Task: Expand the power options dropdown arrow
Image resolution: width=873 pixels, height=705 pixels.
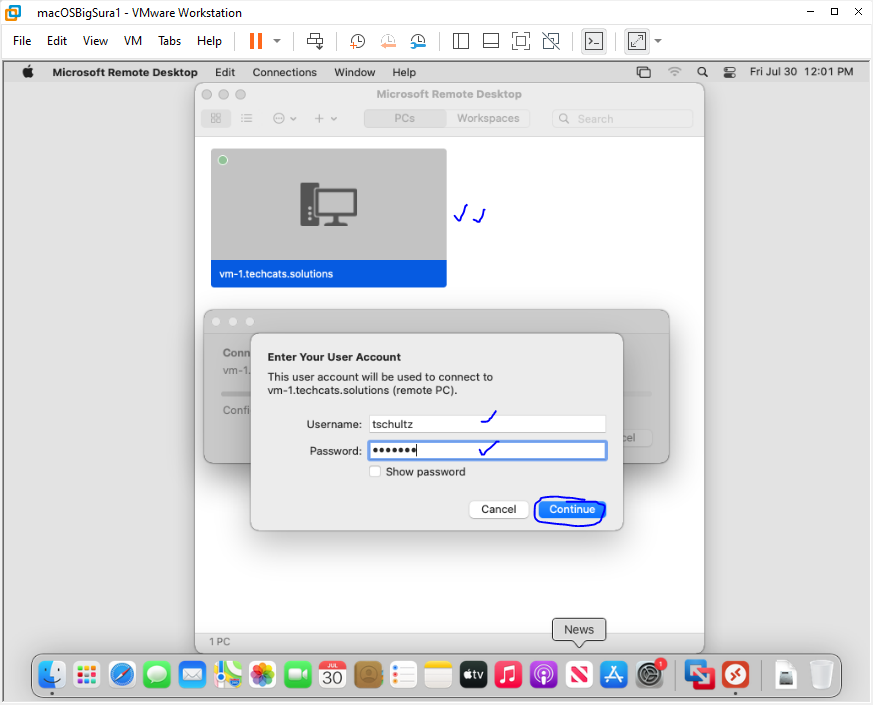Action: [277, 41]
